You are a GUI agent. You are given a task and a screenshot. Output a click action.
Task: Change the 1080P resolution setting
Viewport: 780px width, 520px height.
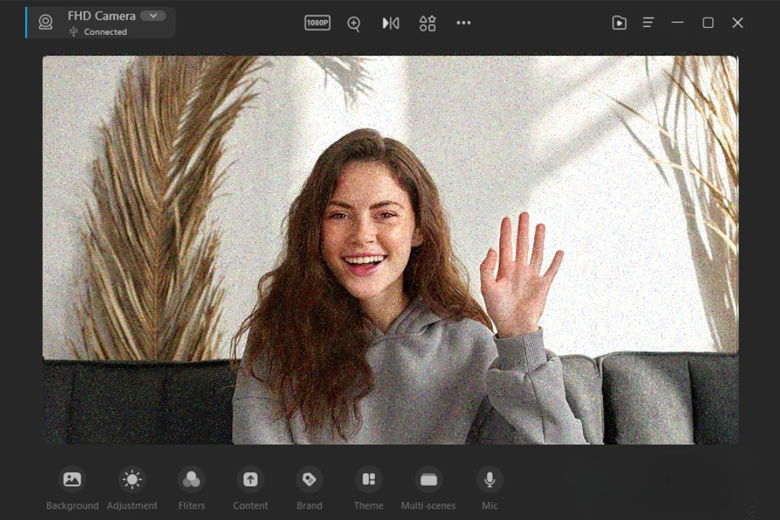coord(317,23)
